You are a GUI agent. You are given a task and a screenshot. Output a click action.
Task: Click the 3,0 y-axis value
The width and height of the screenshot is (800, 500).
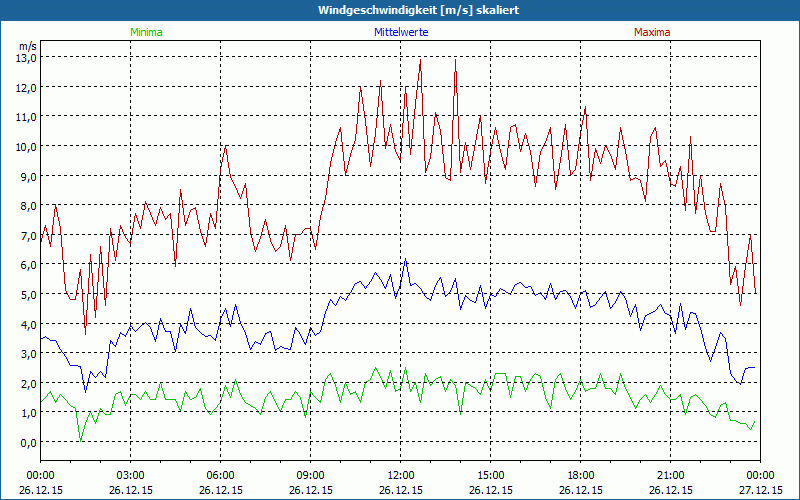28,353
